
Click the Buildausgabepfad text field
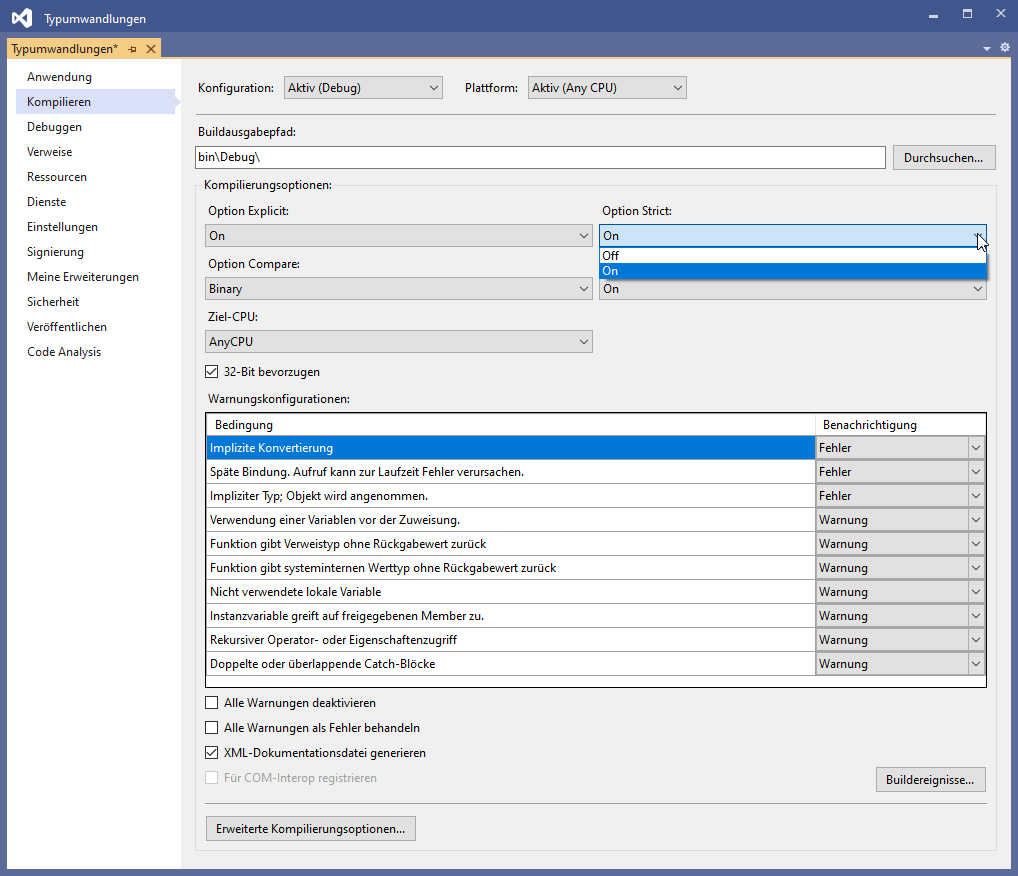point(540,158)
